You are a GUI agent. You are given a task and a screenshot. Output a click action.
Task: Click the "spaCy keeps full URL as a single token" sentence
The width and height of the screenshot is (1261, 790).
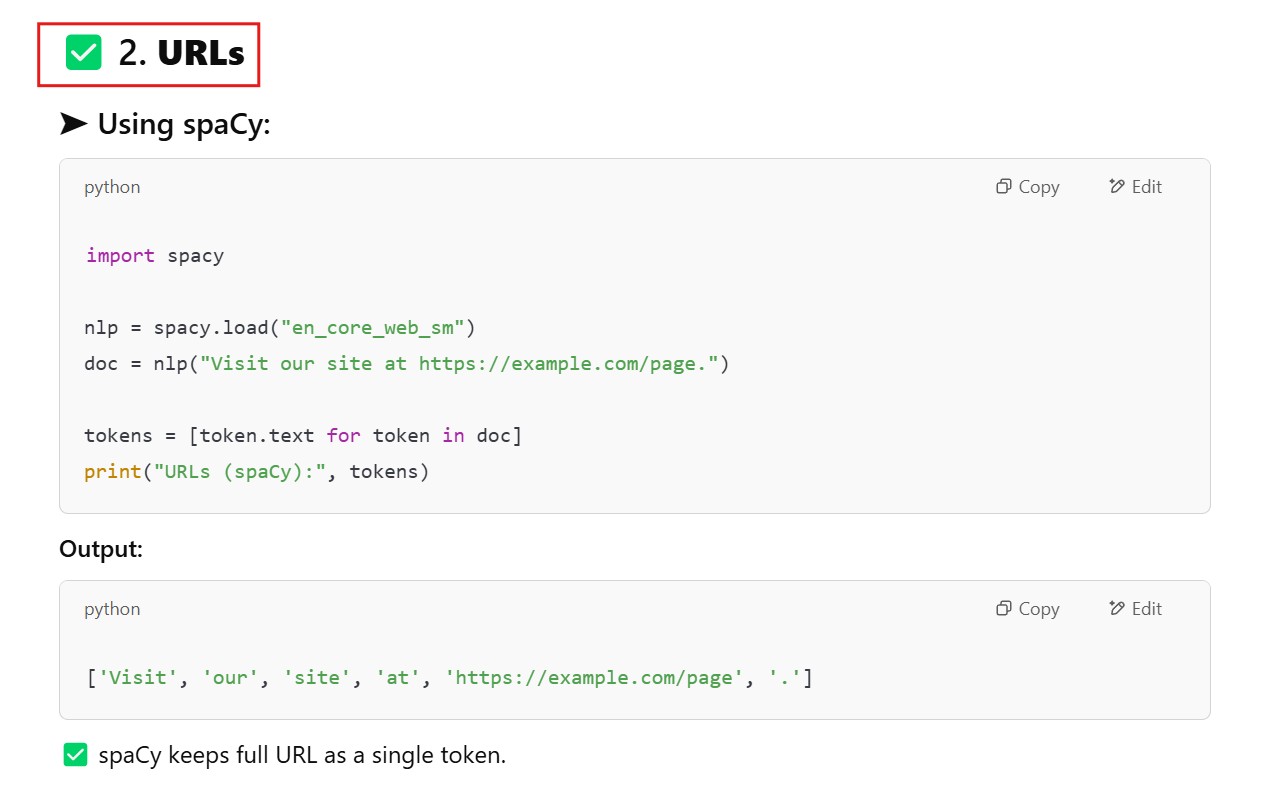click(x=302, y=755)
